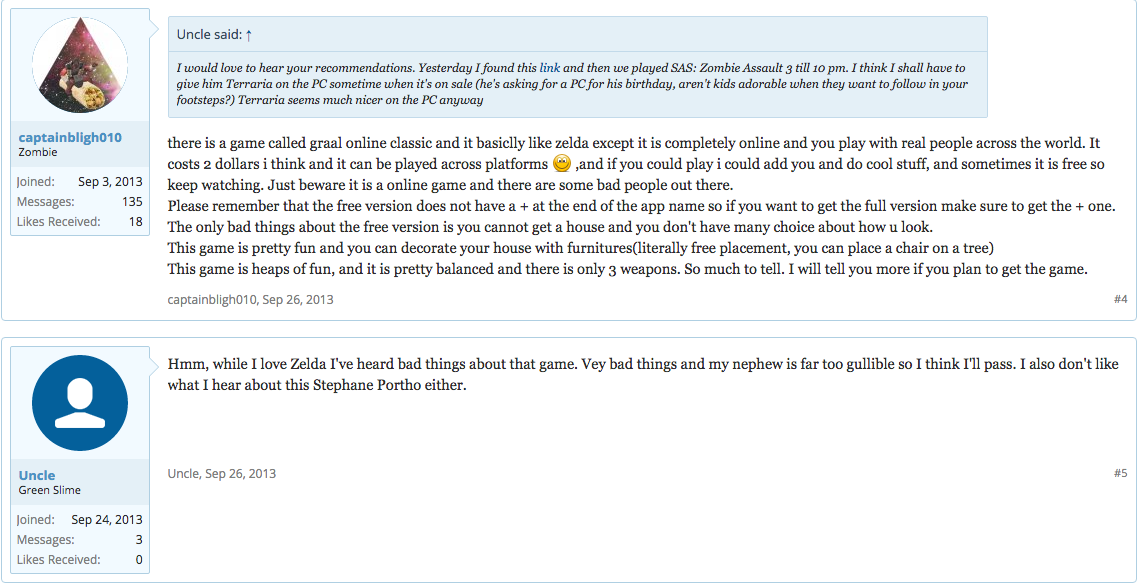Open Uncle's profile from the sidebar username
Screen dimensions: 1140x583
[x=37, y=475]
